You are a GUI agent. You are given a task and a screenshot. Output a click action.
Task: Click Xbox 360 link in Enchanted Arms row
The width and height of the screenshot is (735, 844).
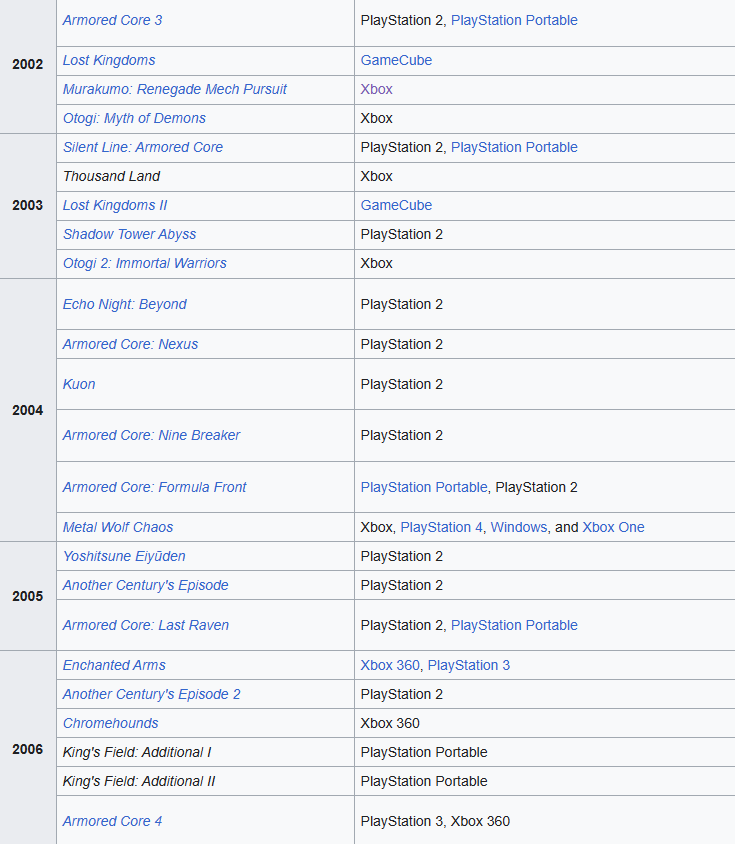(390, 666)
